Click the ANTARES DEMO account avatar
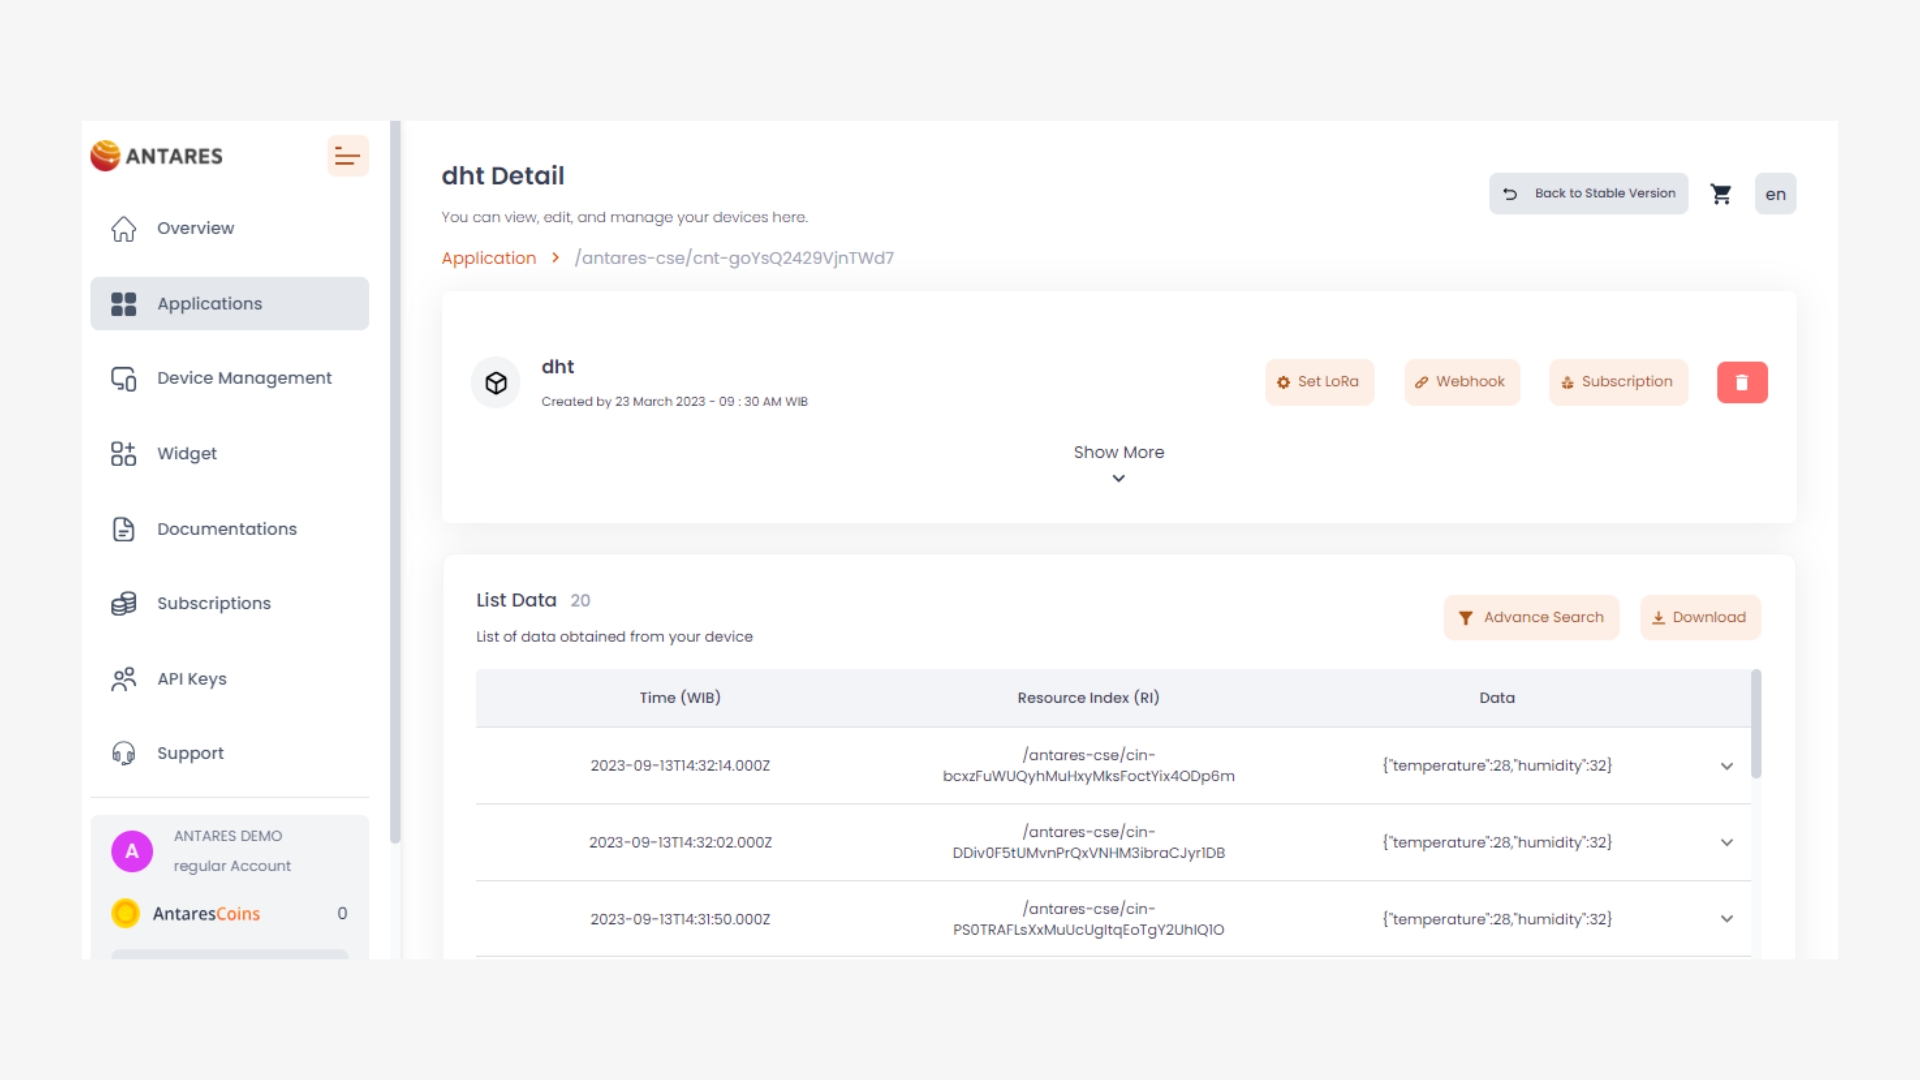This screenshot has width=1920, height=1080. click(132, 851)
